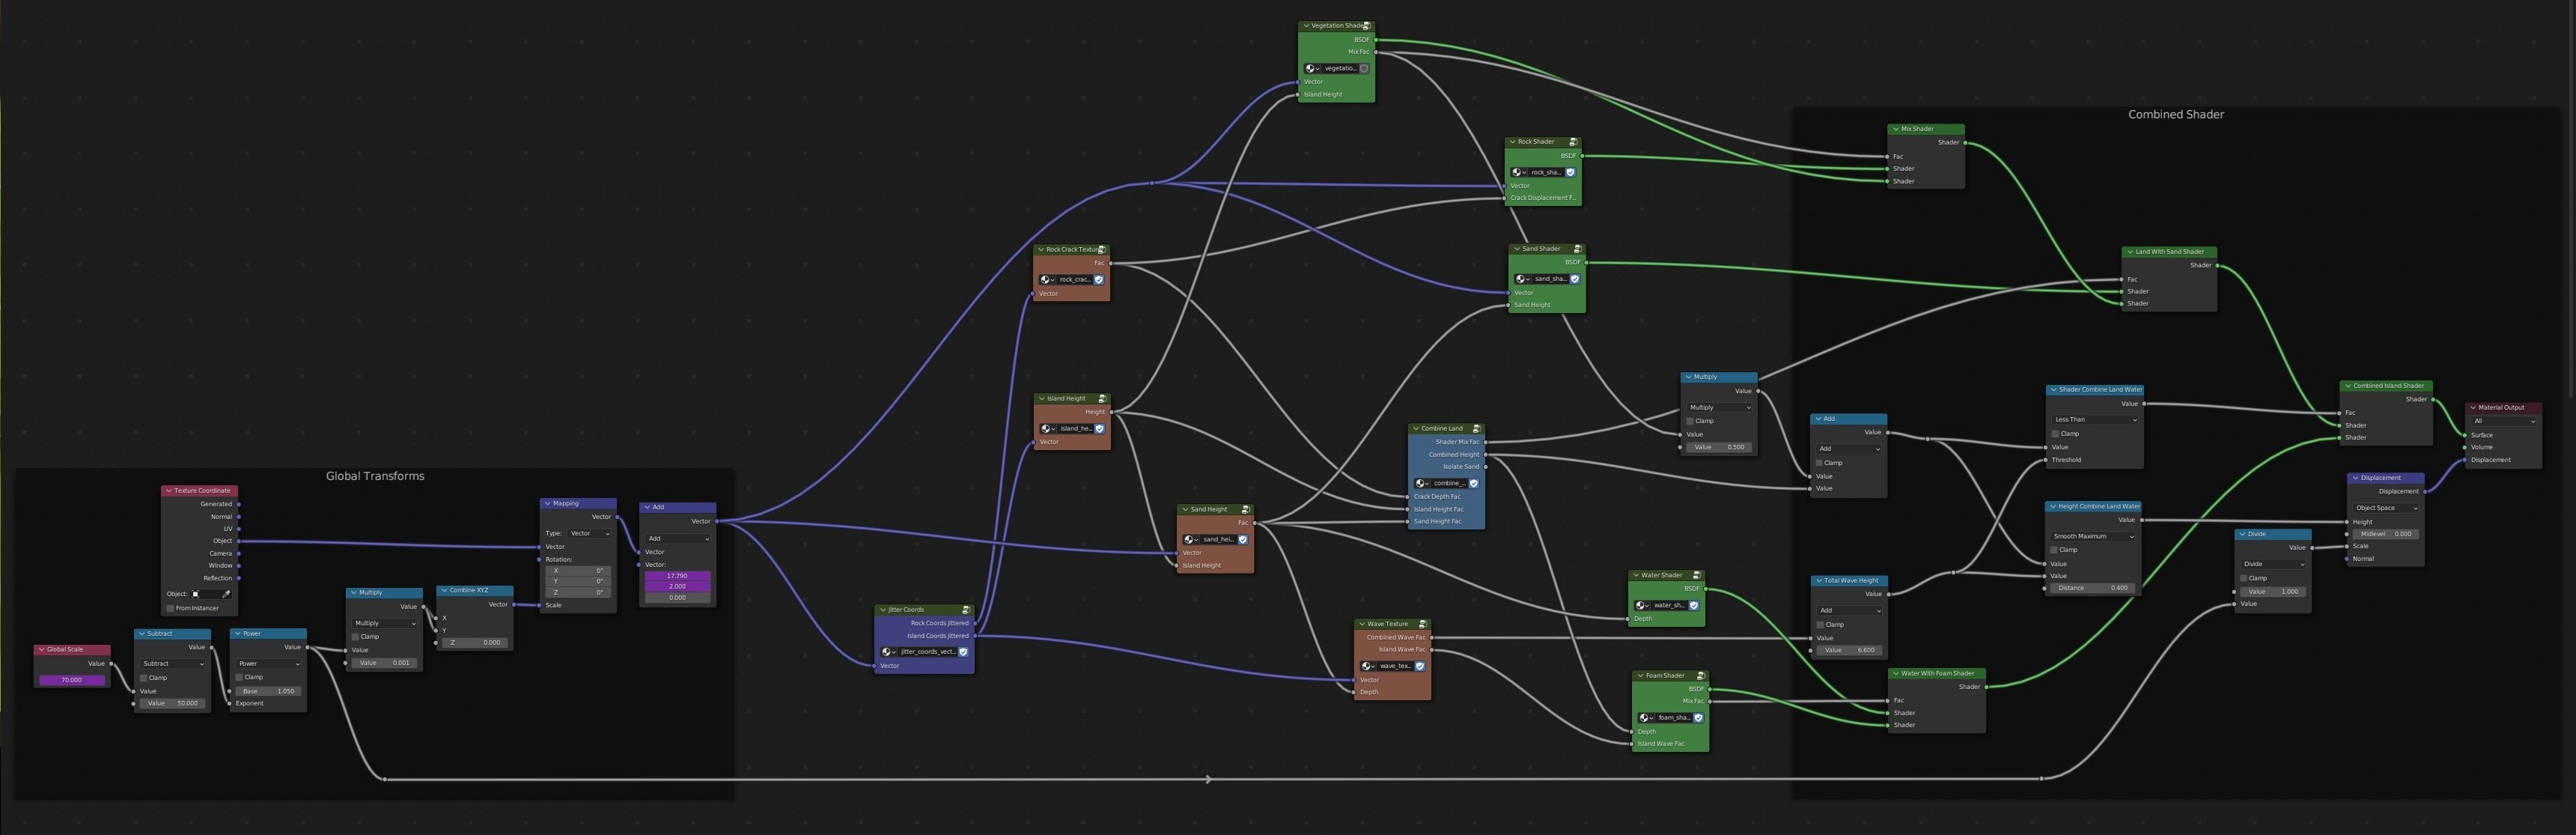Click group icon on Sand Height node header

pyautogui.click(x=1245, y=510)
